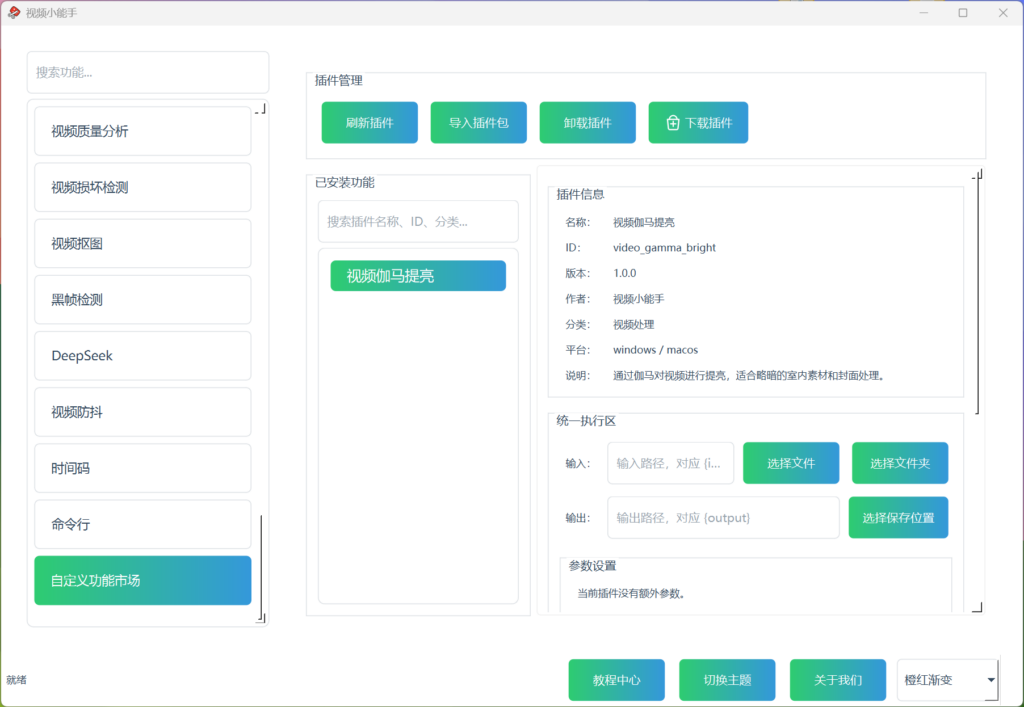Viewport: 1024px width, 707px height.
Task: Open the 命令行 function
Action: (x=143, y=524)
